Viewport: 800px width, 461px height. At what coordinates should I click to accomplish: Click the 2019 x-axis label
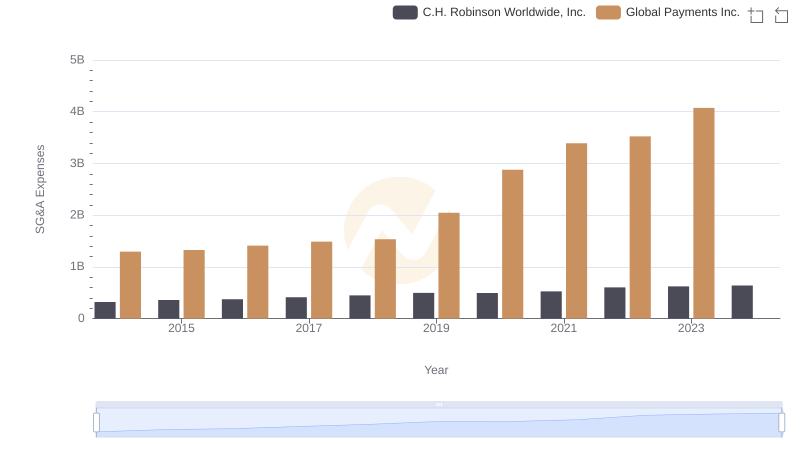pyautogui.click(x=436, y=328)
